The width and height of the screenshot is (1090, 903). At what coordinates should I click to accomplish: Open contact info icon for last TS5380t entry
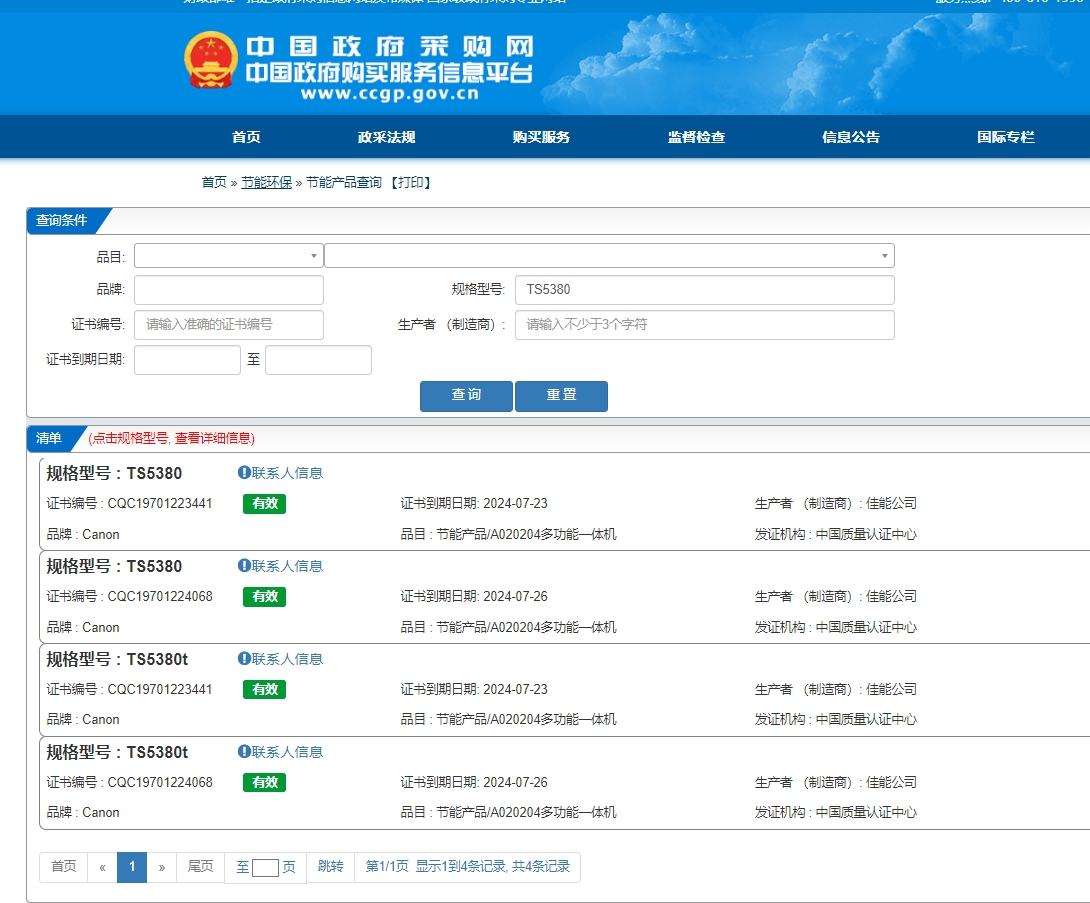click(x=244, y=751)
